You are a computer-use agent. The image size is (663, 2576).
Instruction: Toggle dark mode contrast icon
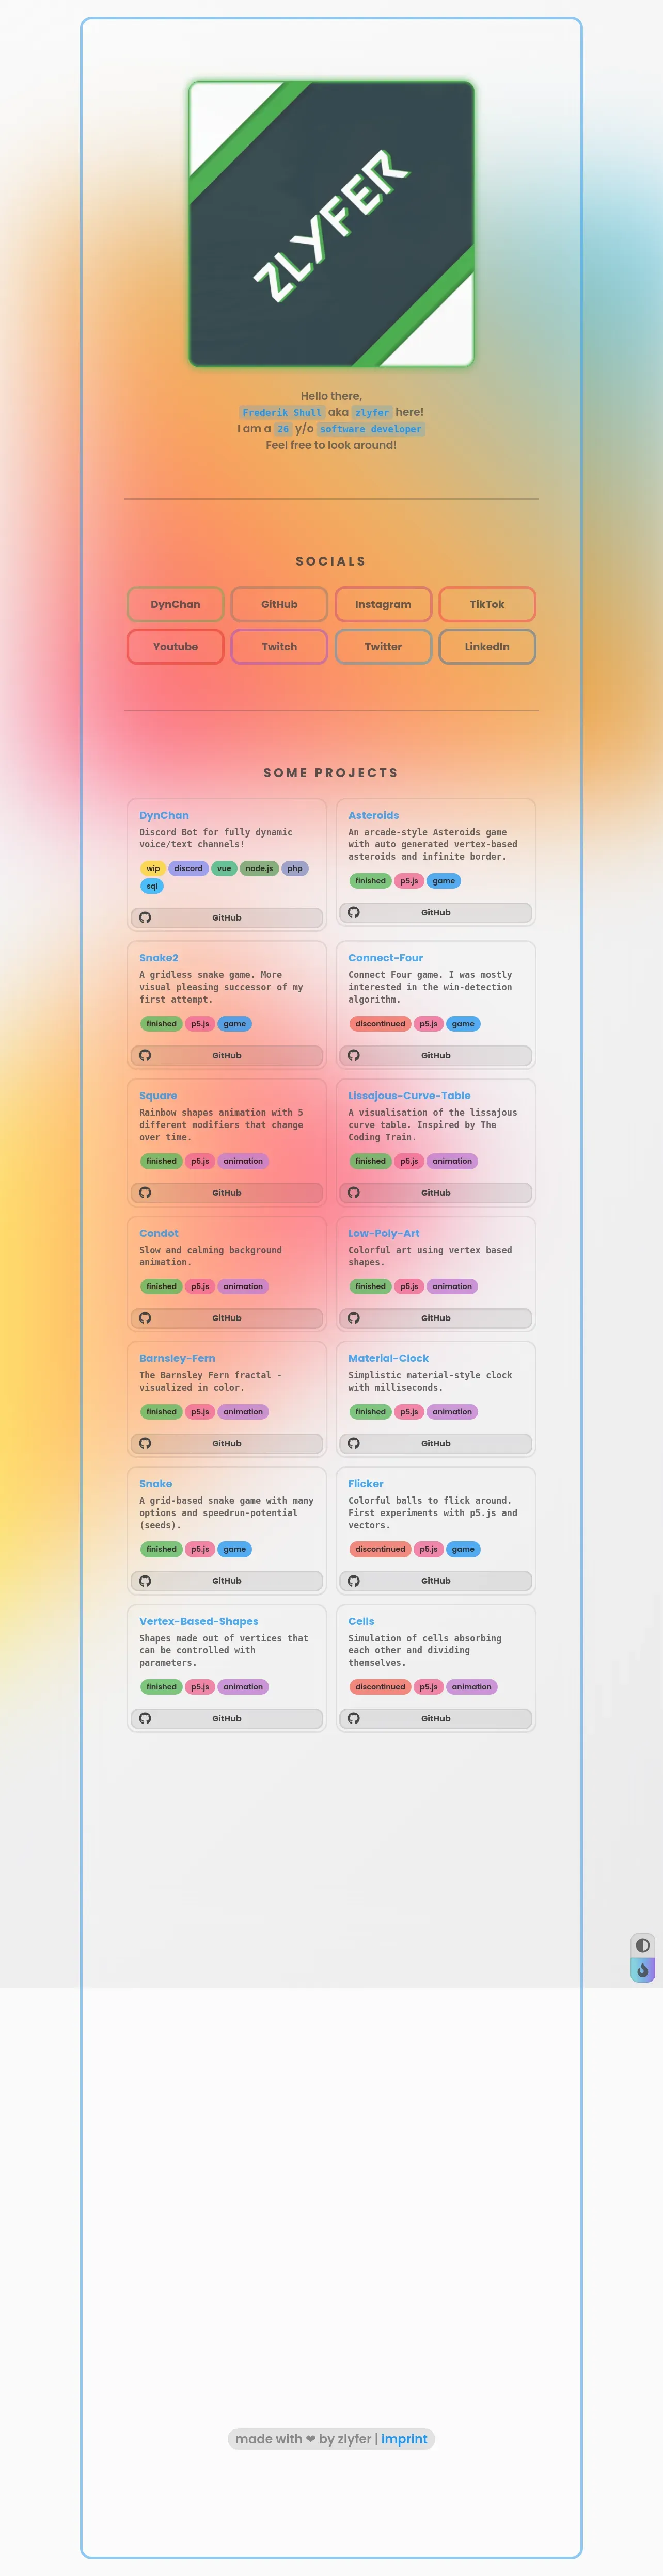tap(642, 1945)
